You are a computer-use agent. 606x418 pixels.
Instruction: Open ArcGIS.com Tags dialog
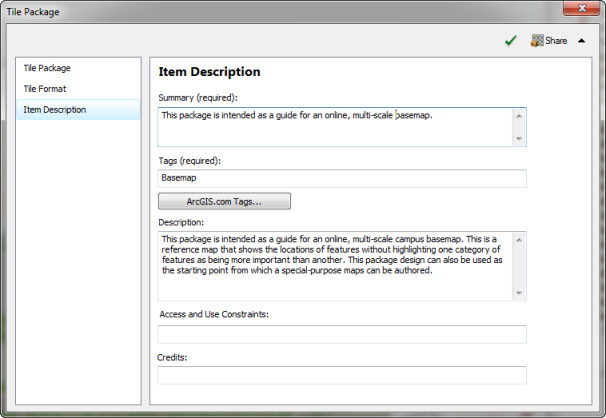224,201
